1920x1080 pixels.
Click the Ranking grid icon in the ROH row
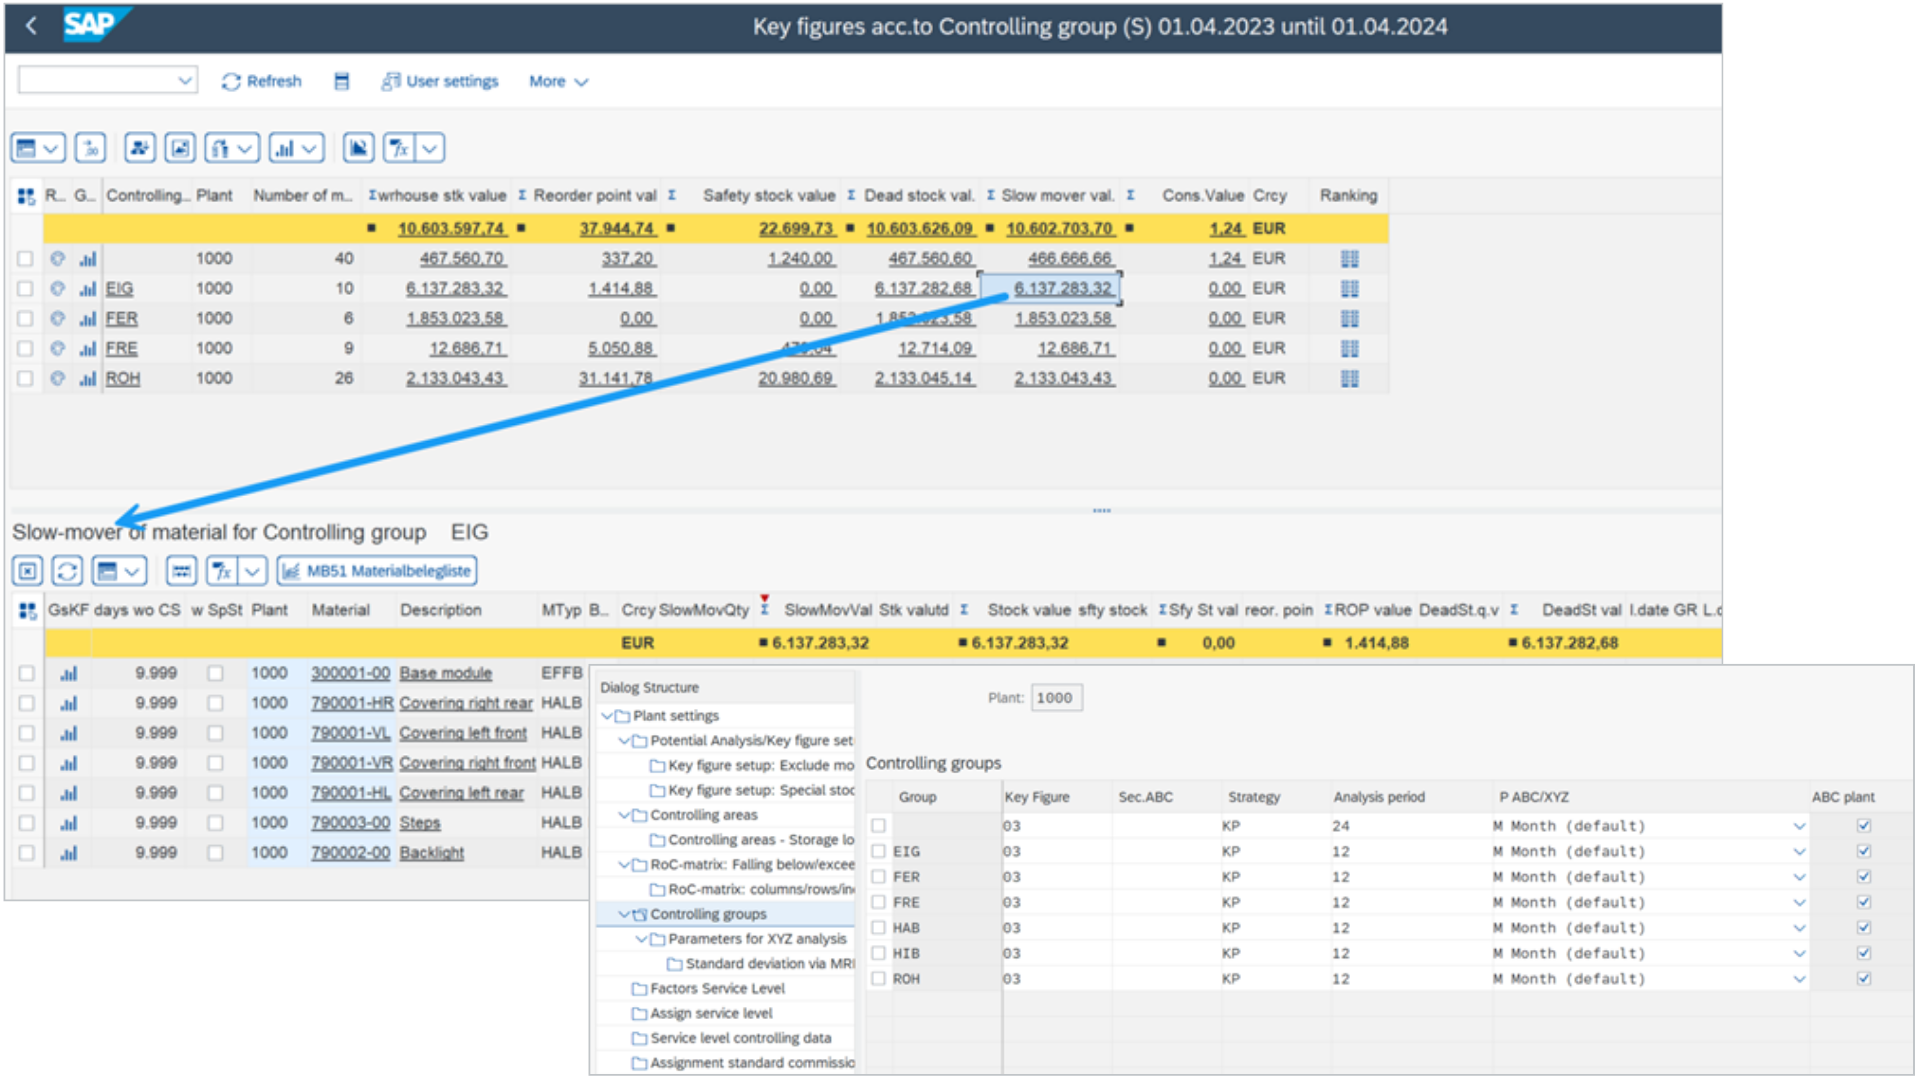pos(1351,378)
